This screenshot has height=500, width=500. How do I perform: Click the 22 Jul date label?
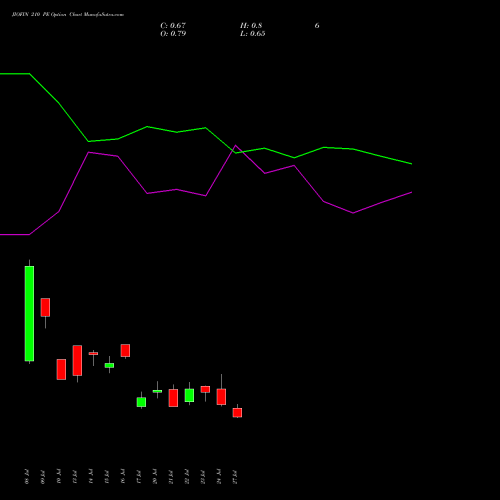[x=187, y=477]
